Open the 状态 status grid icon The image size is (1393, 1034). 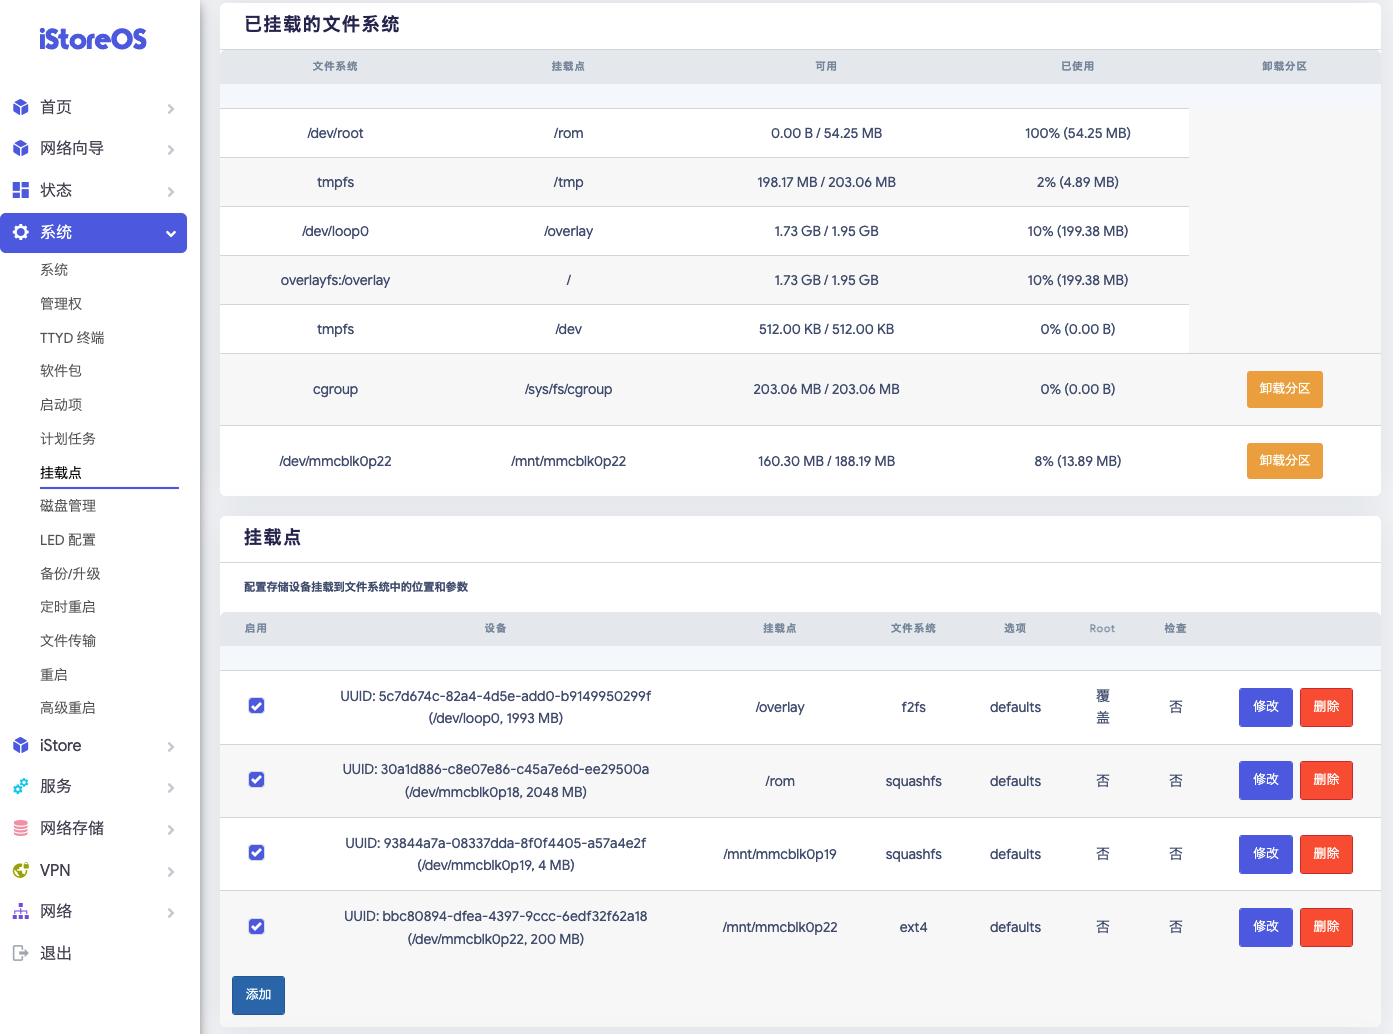click(21, 190)
